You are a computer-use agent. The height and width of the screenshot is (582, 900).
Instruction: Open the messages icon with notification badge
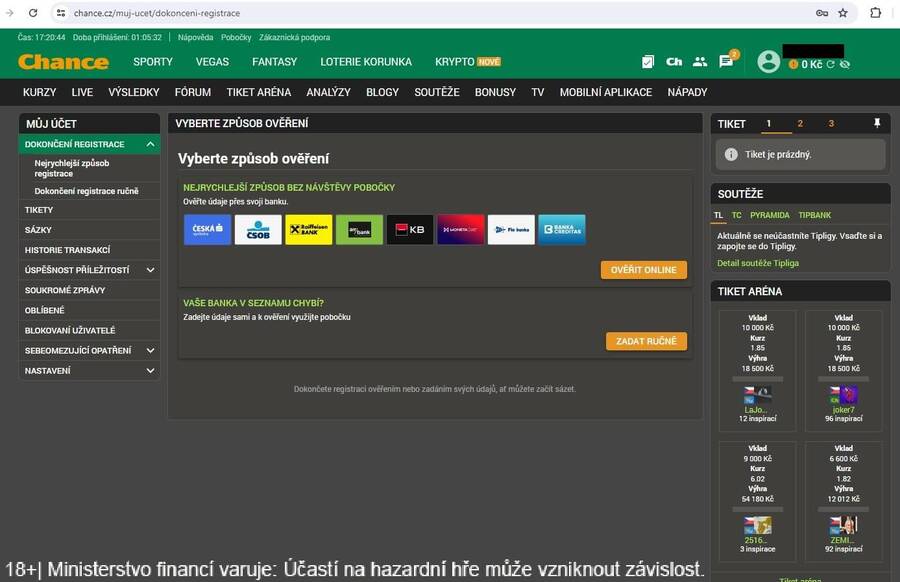tap(727, 61)
